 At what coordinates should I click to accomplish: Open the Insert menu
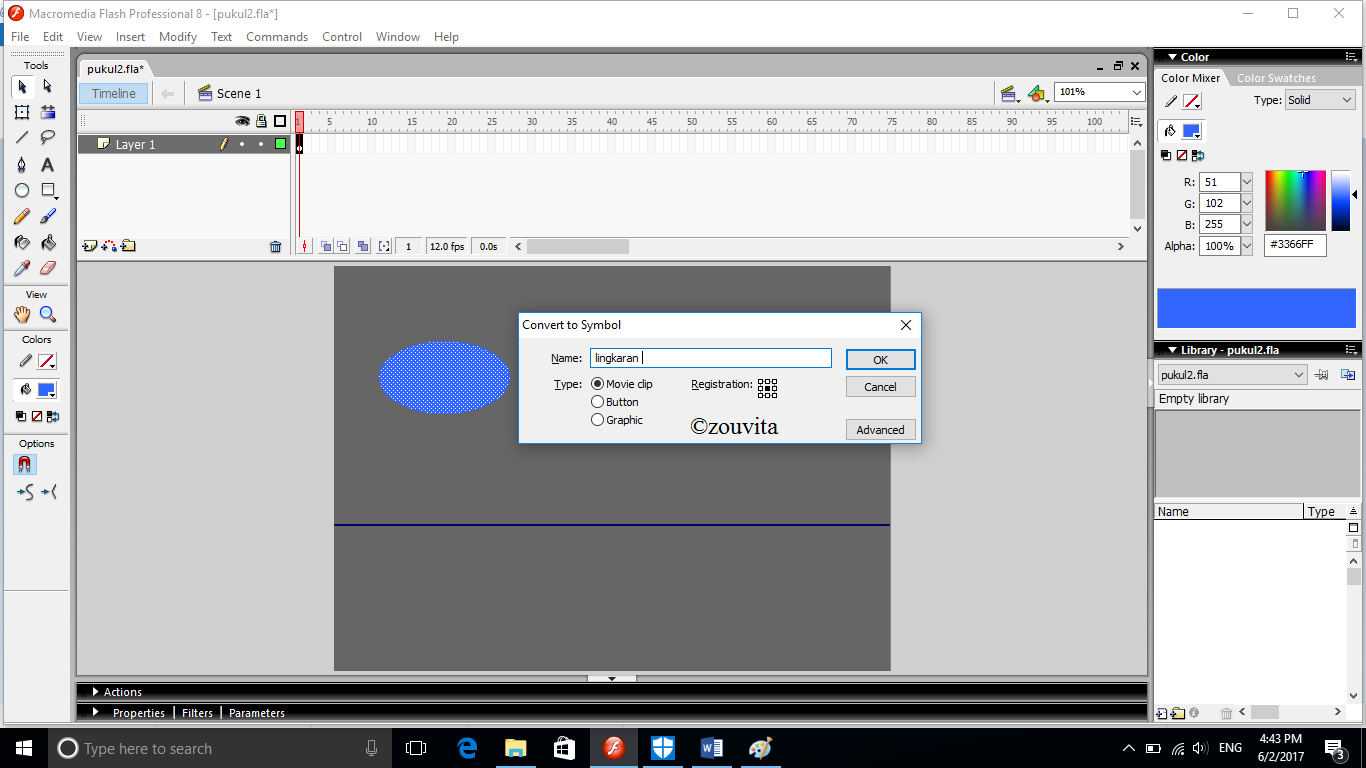click(130, 37)
